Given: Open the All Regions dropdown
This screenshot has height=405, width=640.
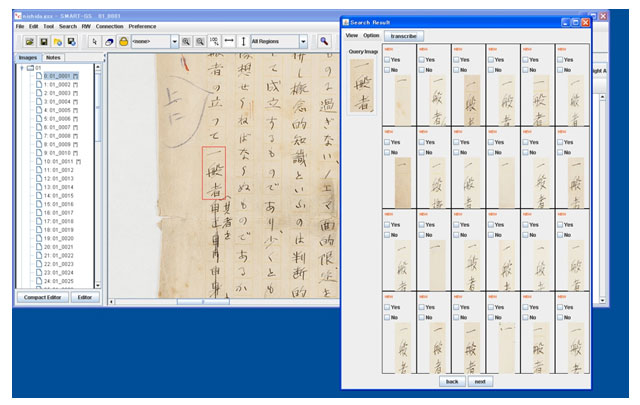Looking at the screenshot, I should click(x=303, y=41).
